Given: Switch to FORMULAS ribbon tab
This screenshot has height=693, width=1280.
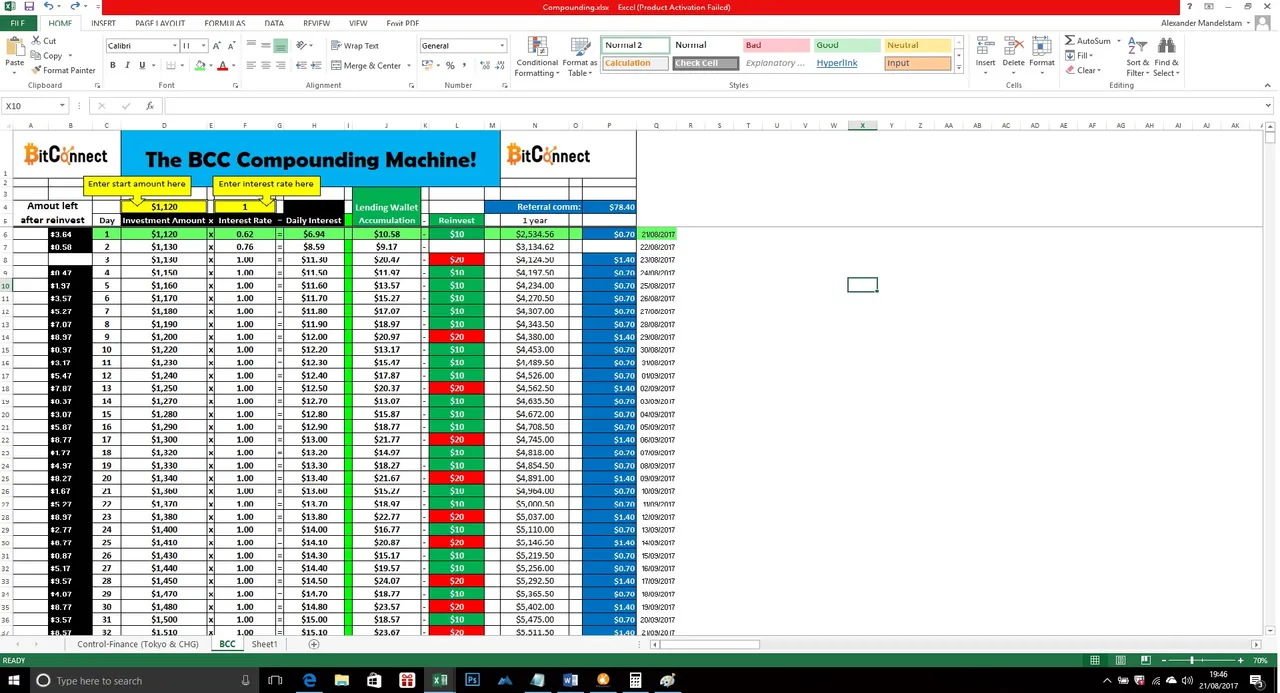Looking at the screenshot, I should tap(225, 23).
